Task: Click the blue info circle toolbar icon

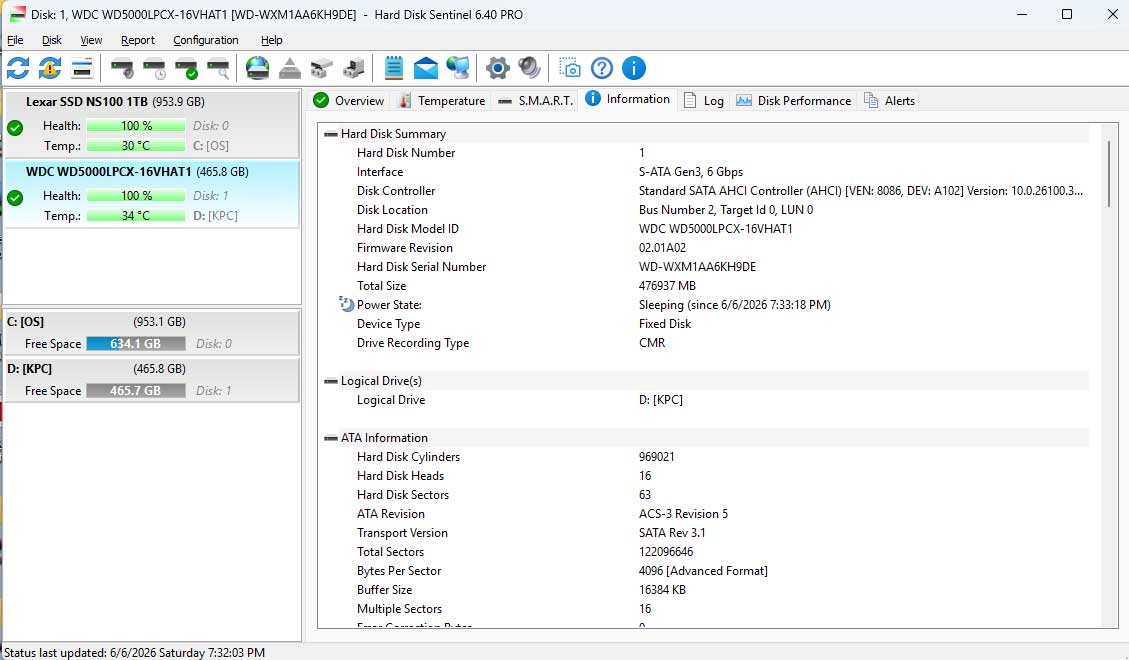Action: click(634, 68)
